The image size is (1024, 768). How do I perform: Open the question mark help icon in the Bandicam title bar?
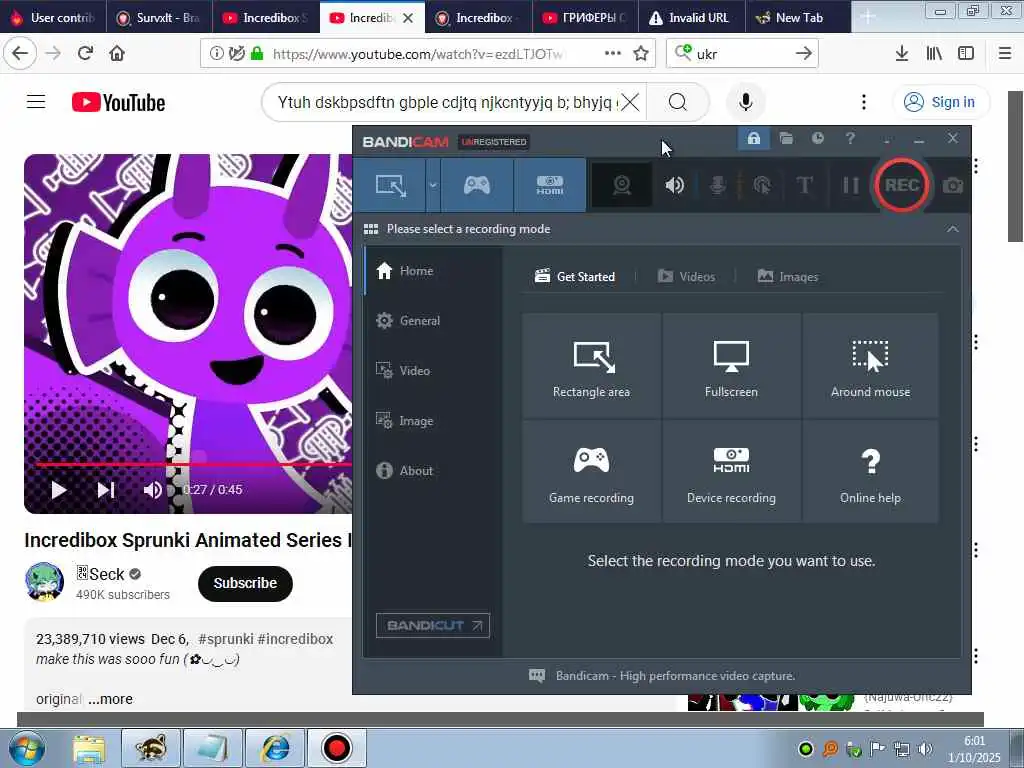pyautogui.click(x=850, y=138)
